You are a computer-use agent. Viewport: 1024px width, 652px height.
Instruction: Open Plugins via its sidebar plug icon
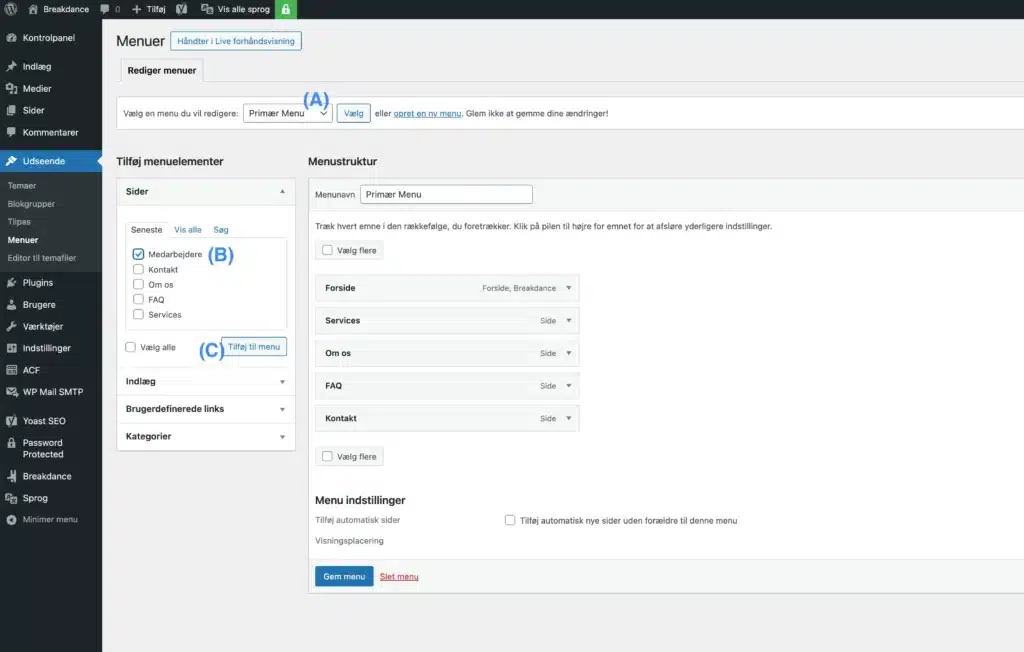coord(12,283)
